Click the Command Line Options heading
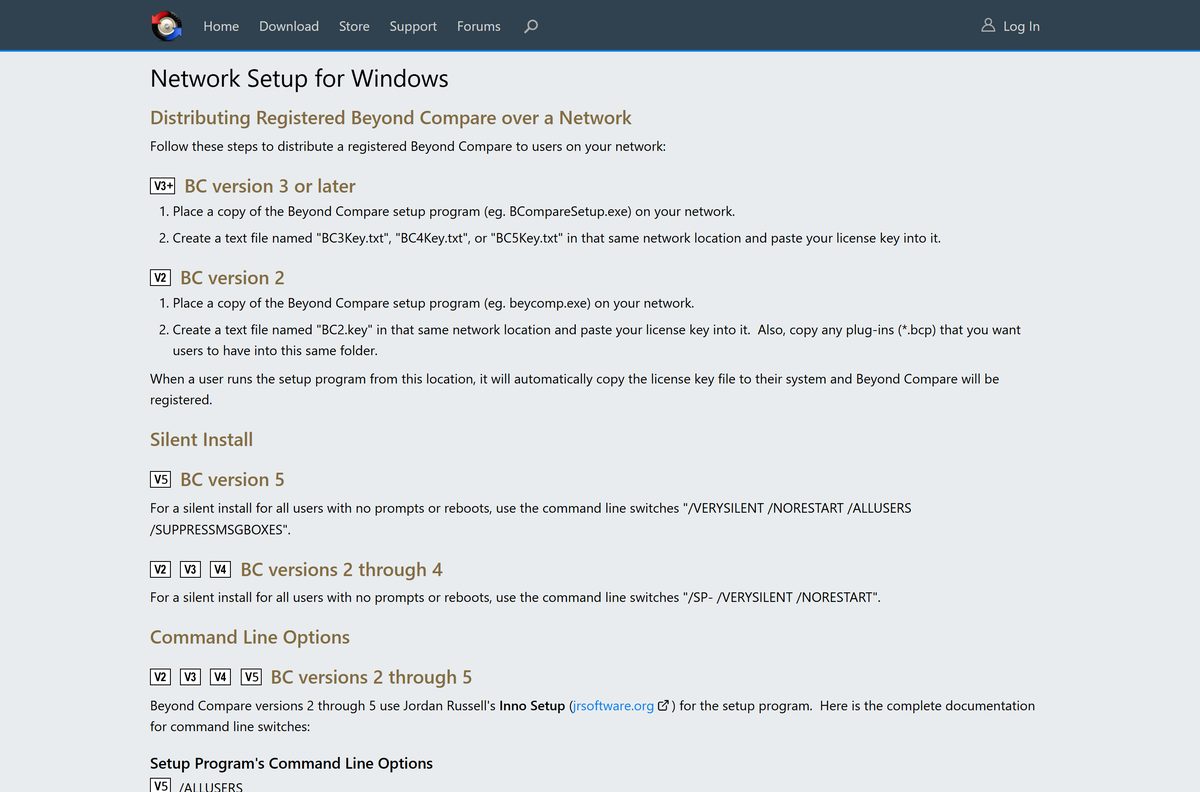The height and width of the screenshot is (792, 1200). pyautogui.click(x=250, y=638)
